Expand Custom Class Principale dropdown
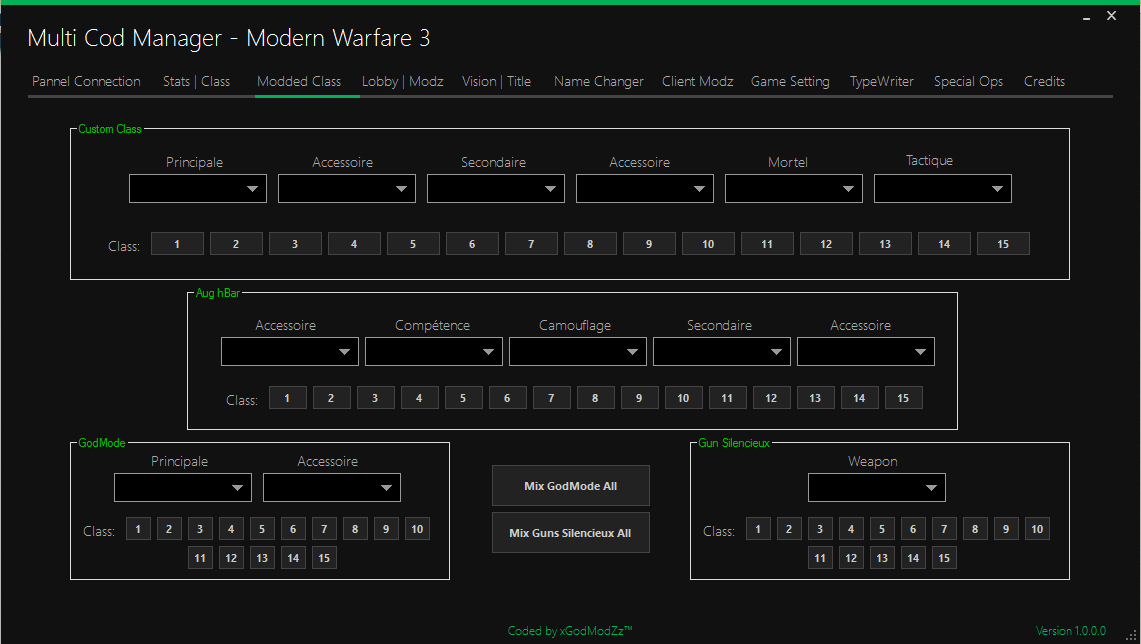Image resolution: width=1141 pixels, height=644 pixels. coord(198,188)
